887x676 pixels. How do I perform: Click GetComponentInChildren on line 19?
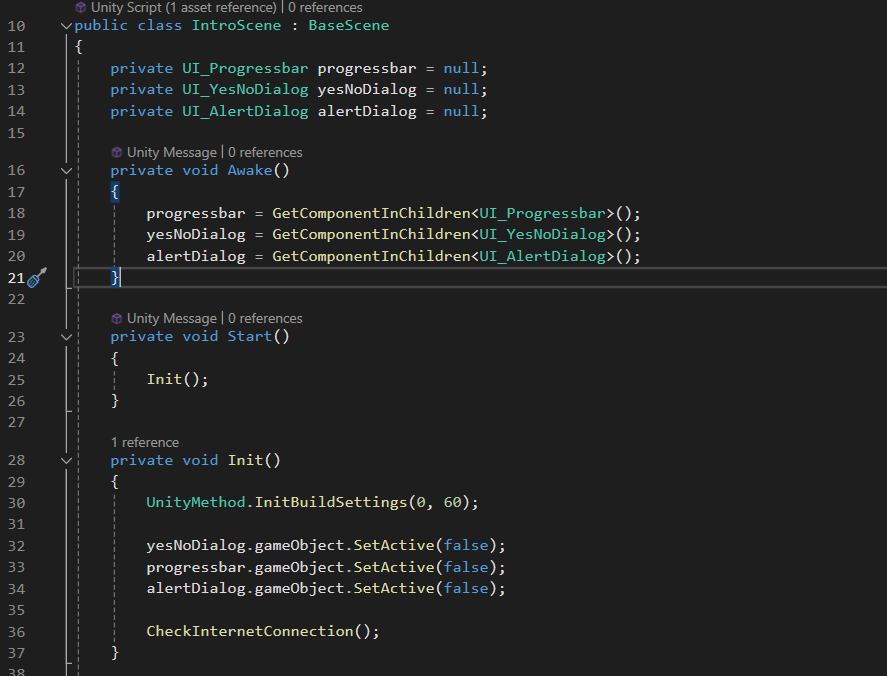tap(371, 234)
